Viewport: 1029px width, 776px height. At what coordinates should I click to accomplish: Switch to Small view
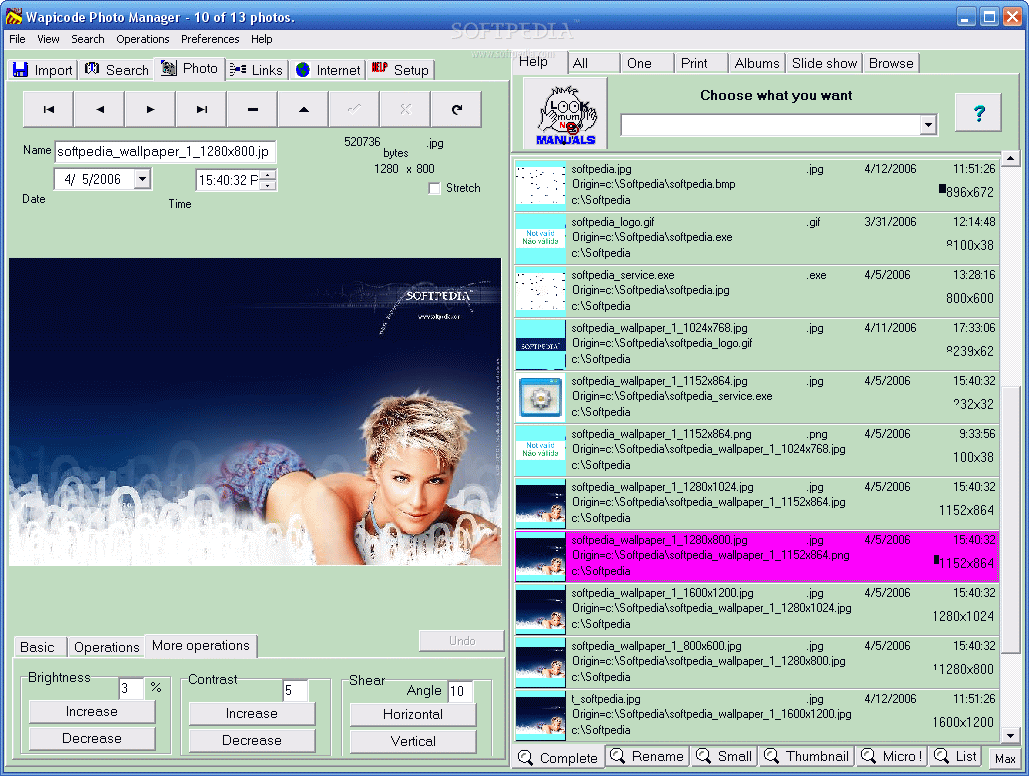pos(724,756)
